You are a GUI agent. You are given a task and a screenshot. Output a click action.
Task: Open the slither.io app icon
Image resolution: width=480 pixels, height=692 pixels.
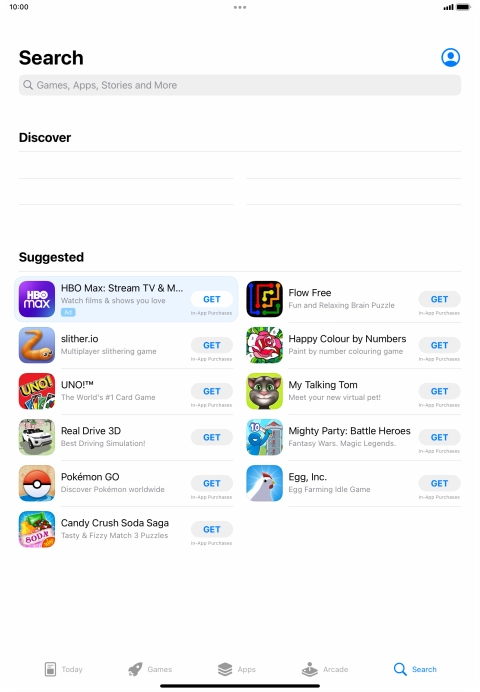(x=37, y=345)
